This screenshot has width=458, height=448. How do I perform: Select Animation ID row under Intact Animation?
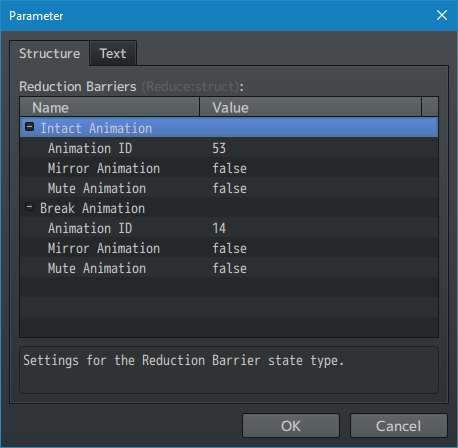pyautogui.click(x=229, y=147)
